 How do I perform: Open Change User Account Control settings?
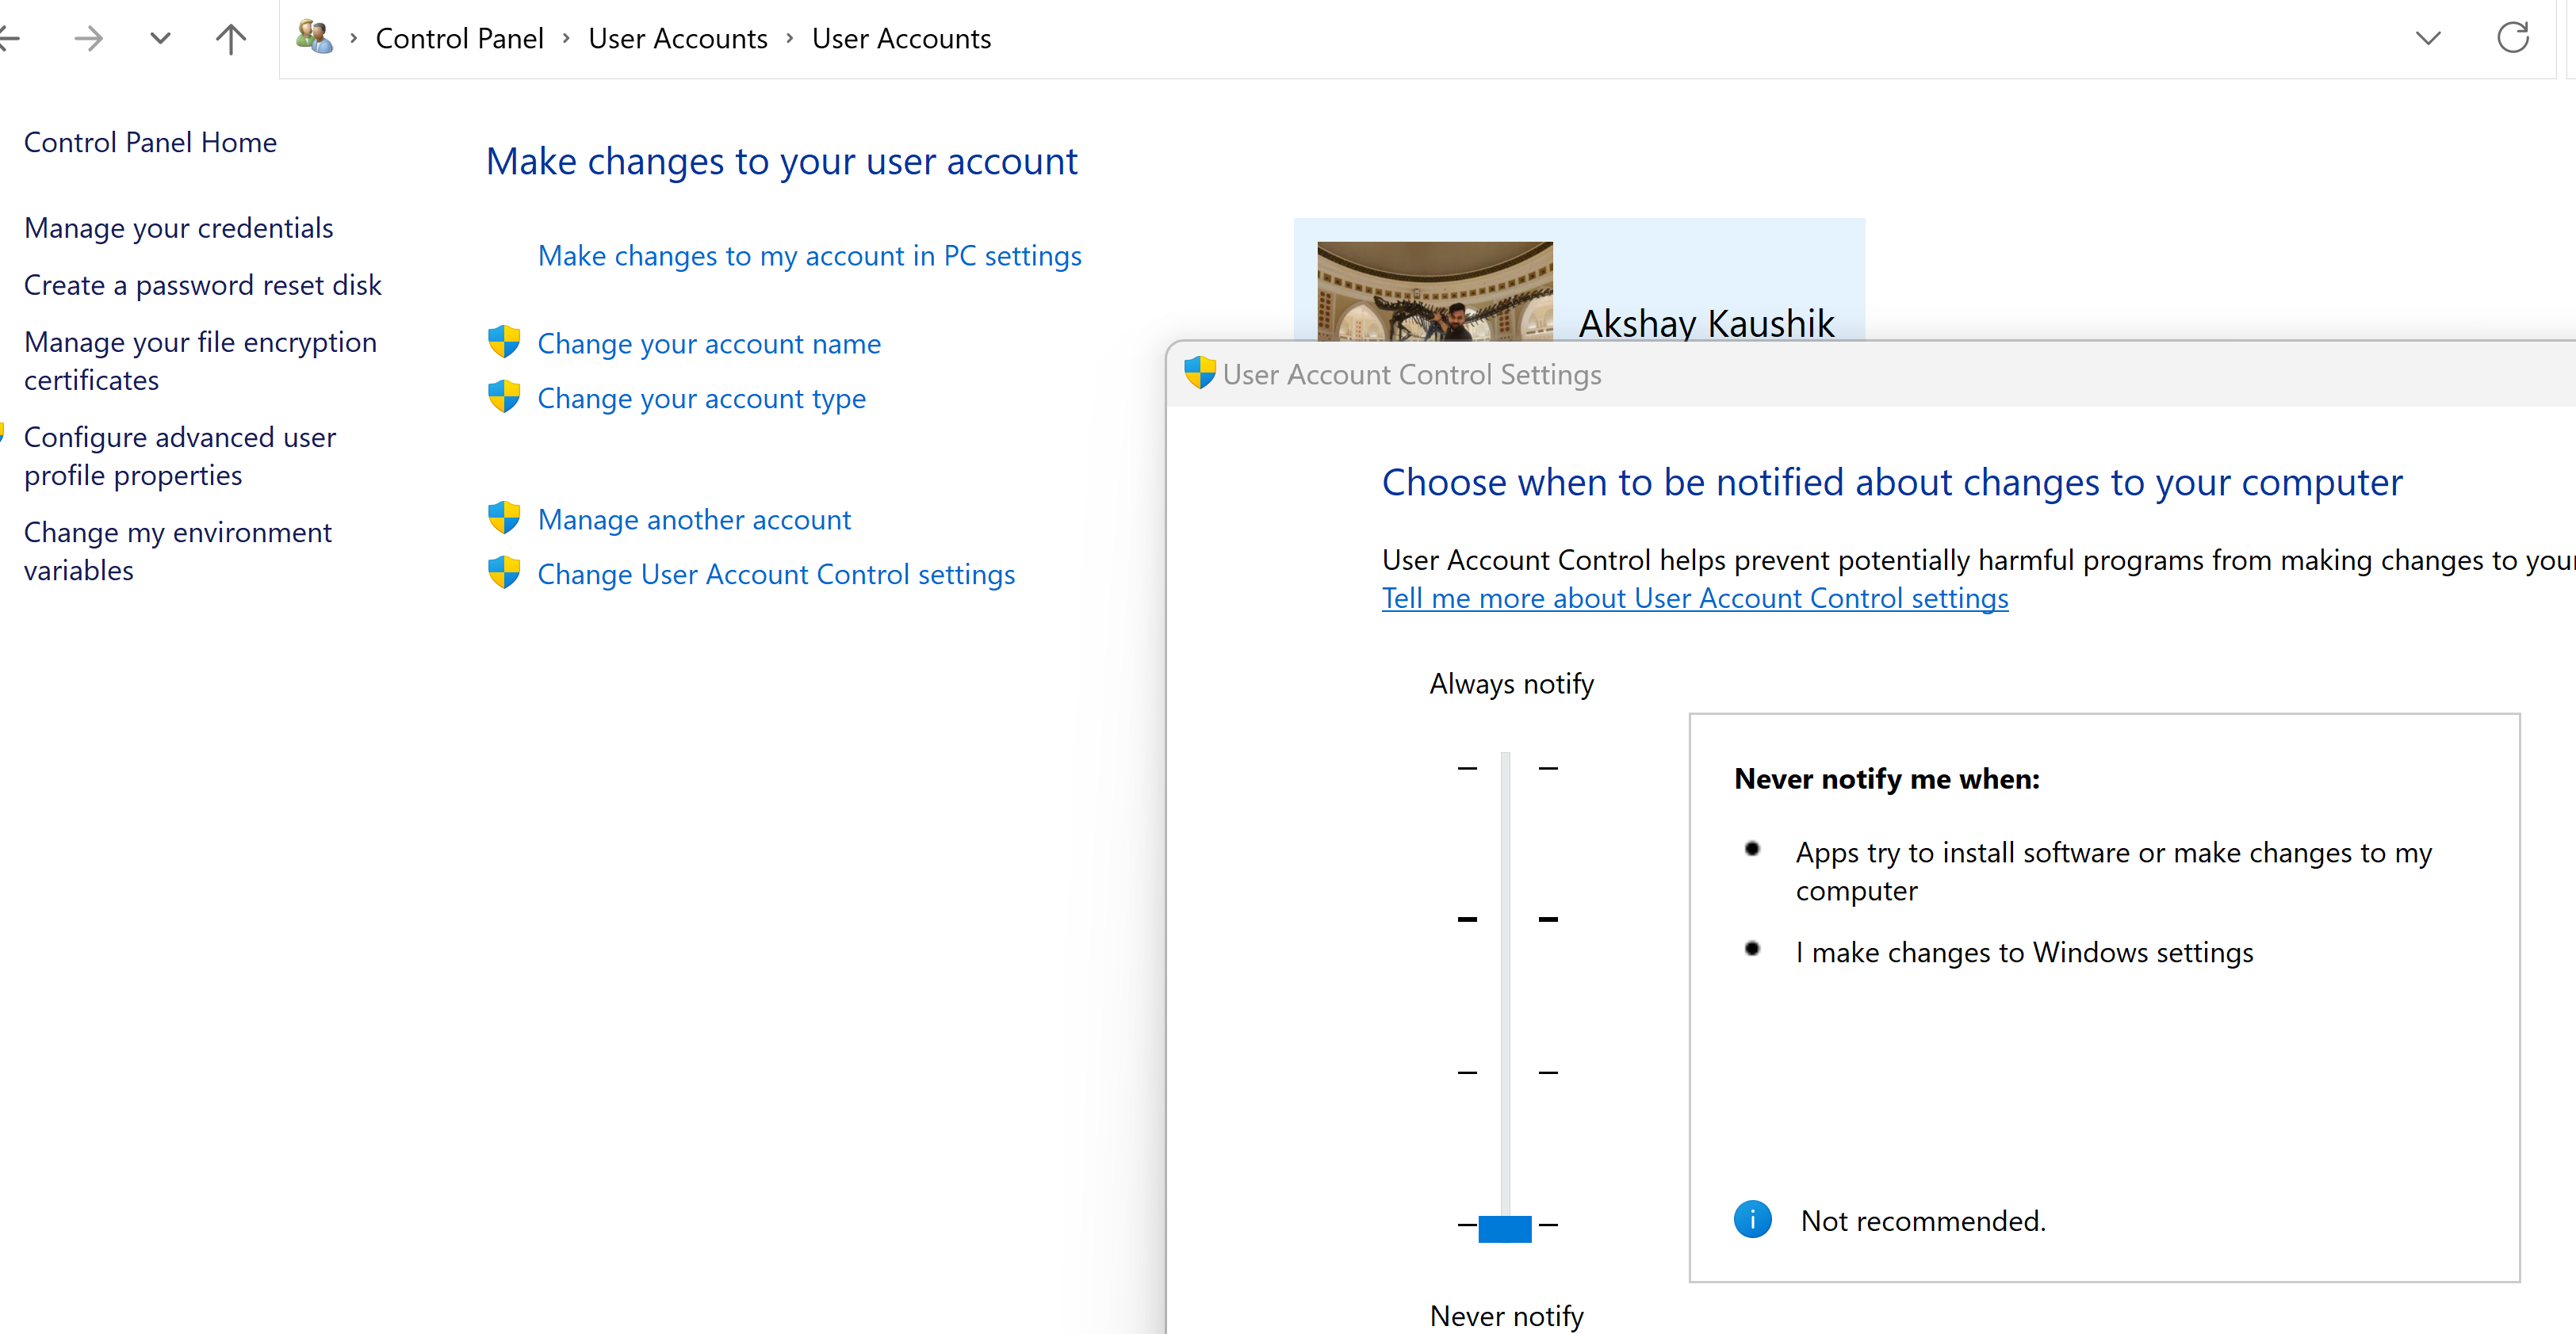pyautogui.click(x=776, y=575)
